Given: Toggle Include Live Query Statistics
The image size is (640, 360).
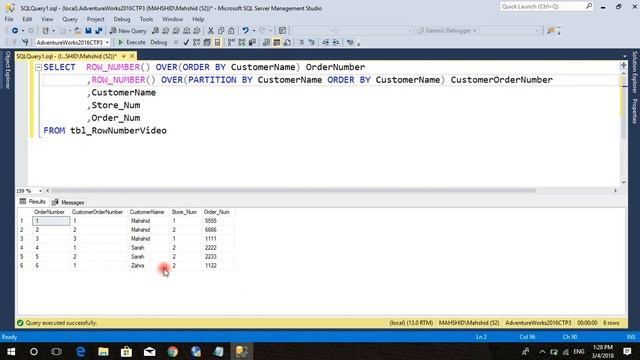Looking at the screenshot, I should [x=242, y=42].
